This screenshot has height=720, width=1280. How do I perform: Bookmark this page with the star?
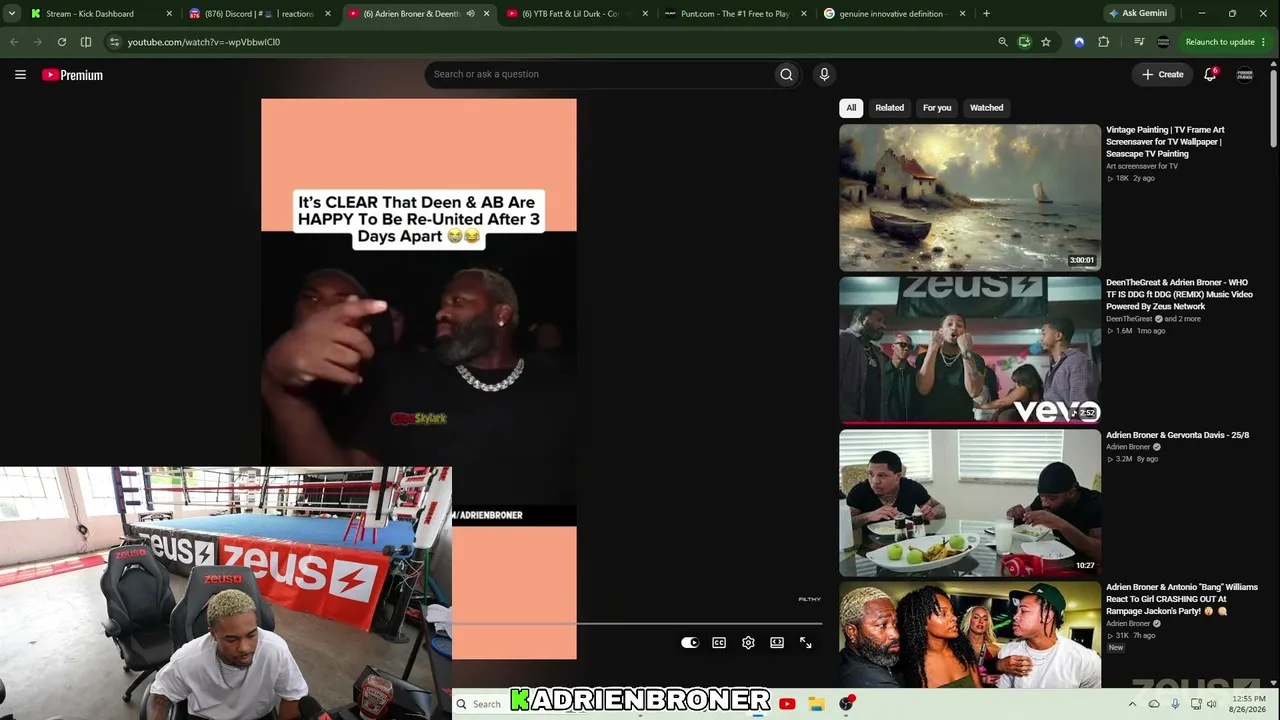click(1046, 42)
